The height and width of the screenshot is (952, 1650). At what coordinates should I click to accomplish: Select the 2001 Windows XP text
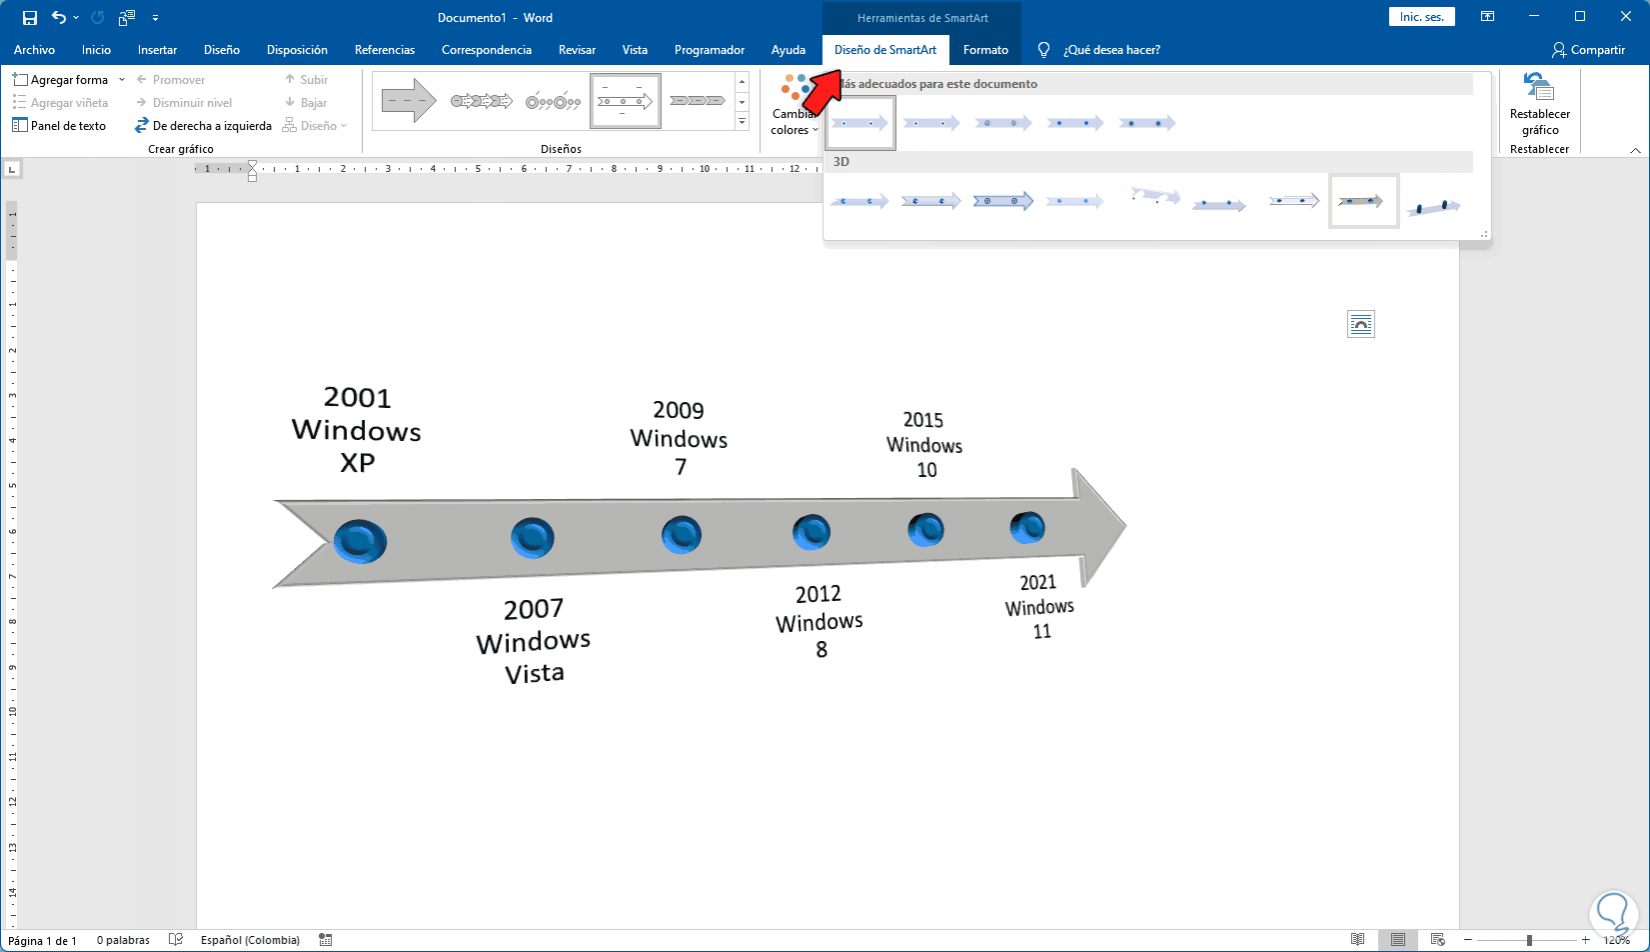[357, 430]
